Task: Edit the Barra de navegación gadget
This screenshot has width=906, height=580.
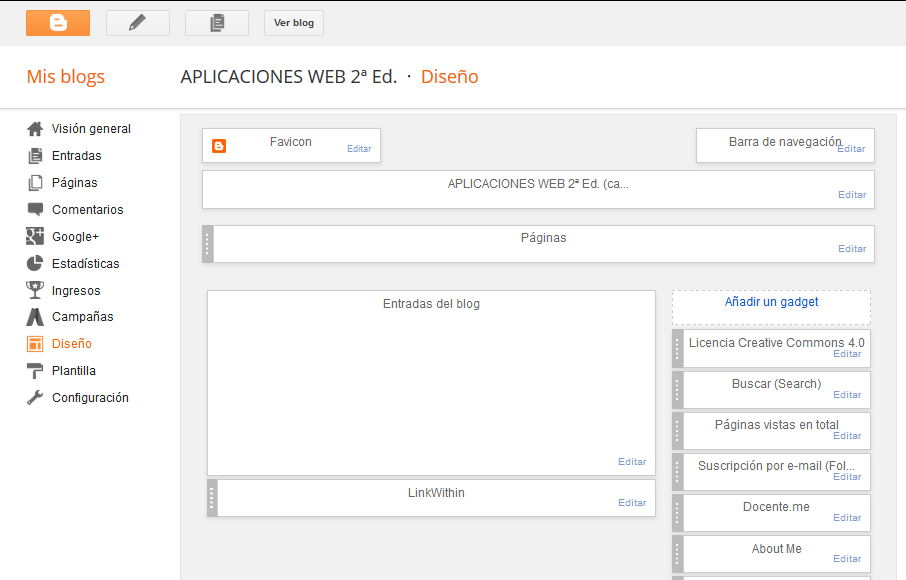Action: [851, 148]
